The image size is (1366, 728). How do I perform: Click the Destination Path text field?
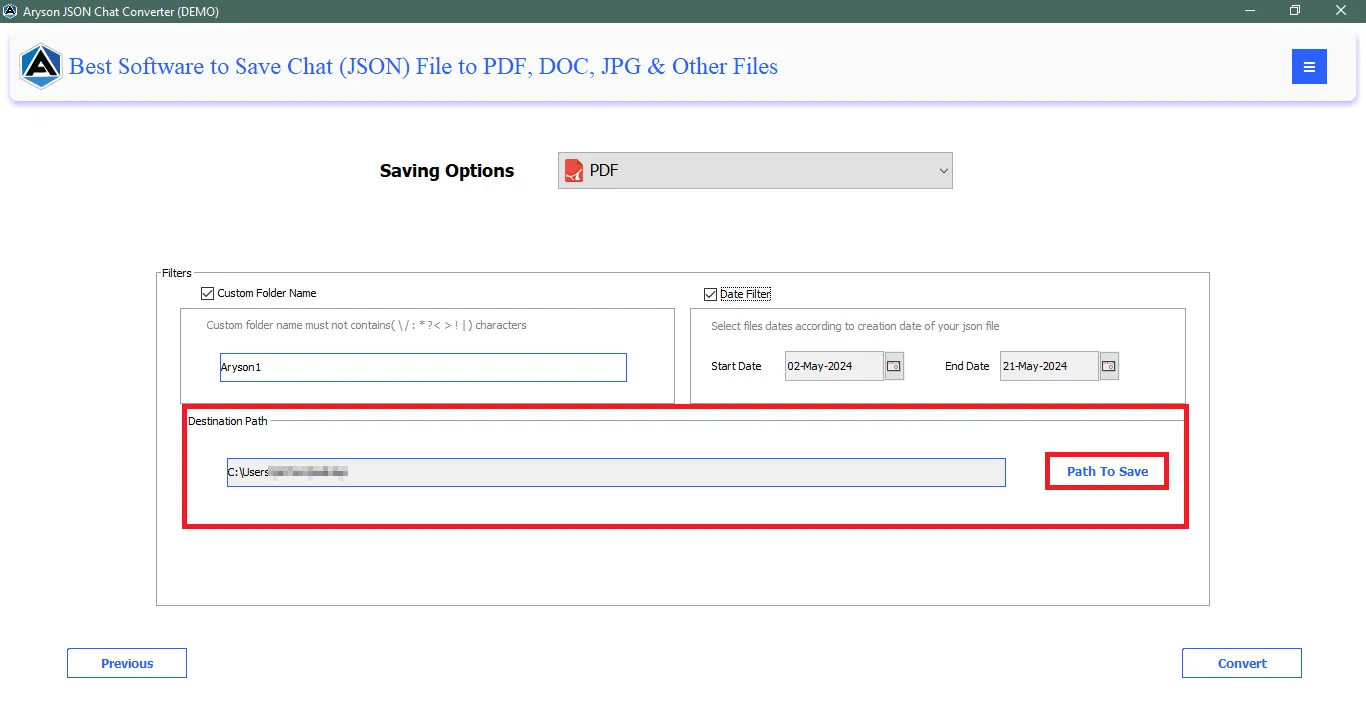coord(616,473)
